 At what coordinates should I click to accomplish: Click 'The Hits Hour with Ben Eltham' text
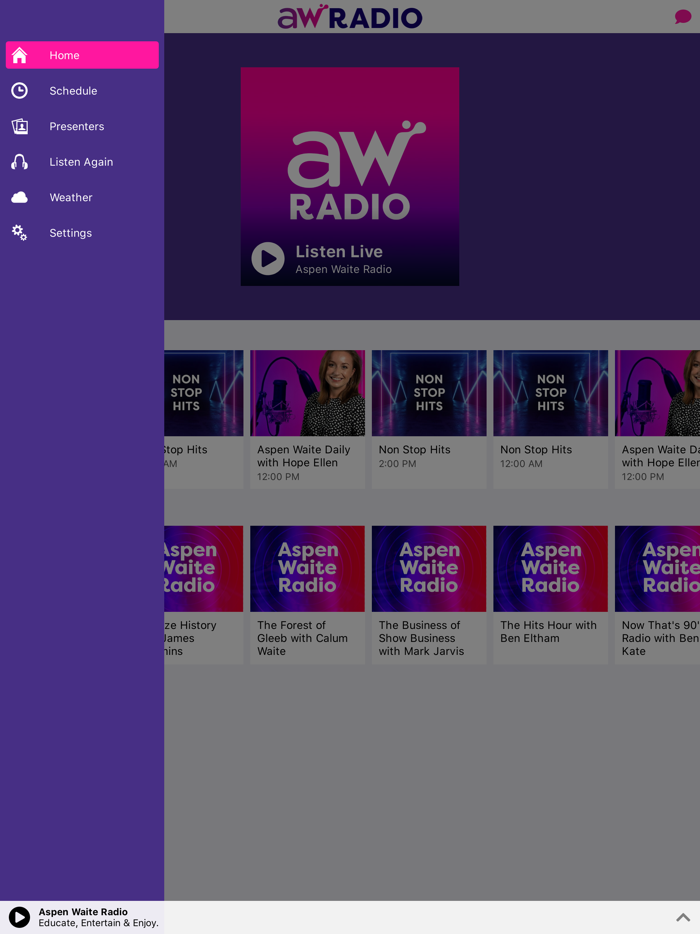click(x=548, y=631)
